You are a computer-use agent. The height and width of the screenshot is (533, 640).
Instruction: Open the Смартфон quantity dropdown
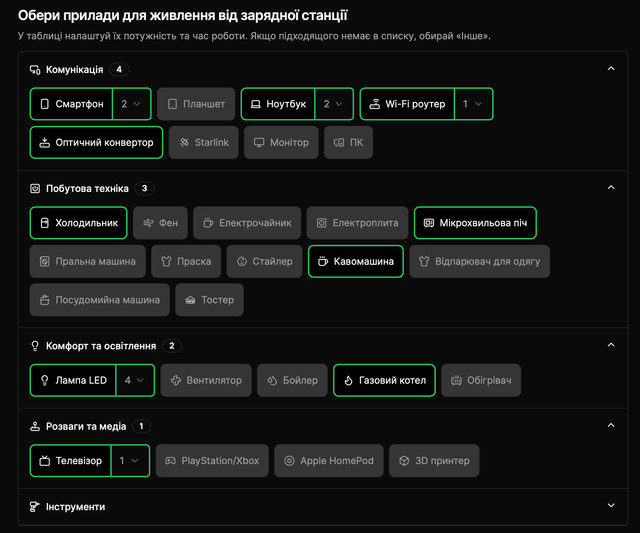pyautogui.click(x=132, y=104)
